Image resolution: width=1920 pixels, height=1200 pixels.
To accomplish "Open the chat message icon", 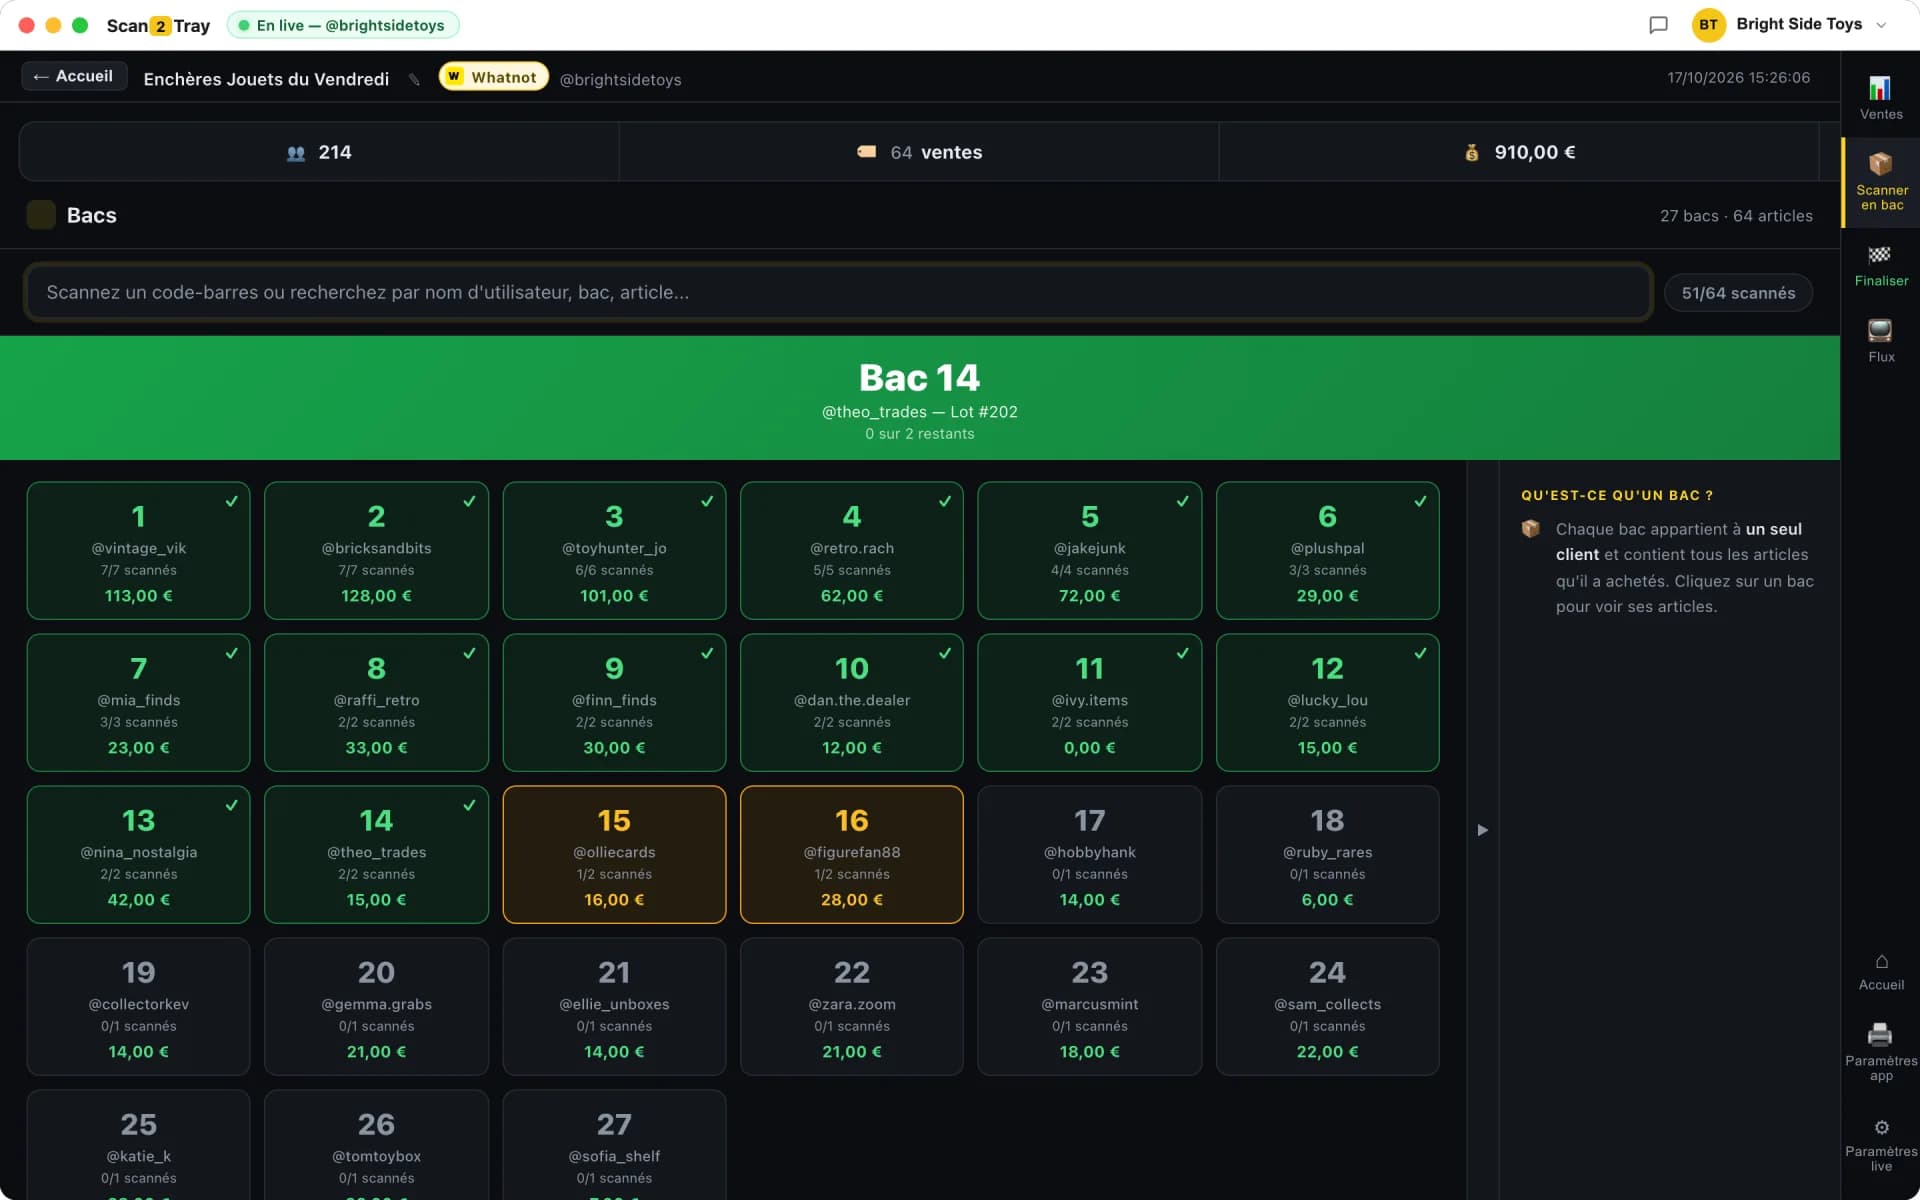I will coord(1658,25).
